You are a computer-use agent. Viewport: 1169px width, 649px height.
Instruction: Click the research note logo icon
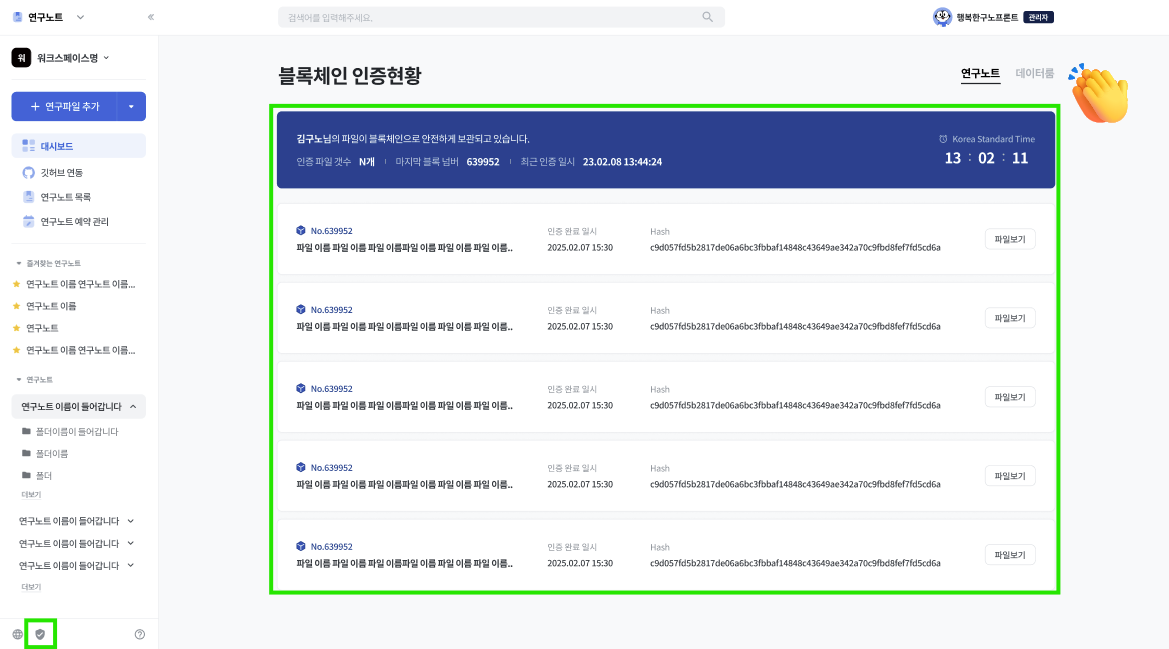pyautogui.click(x=18, y=16)
